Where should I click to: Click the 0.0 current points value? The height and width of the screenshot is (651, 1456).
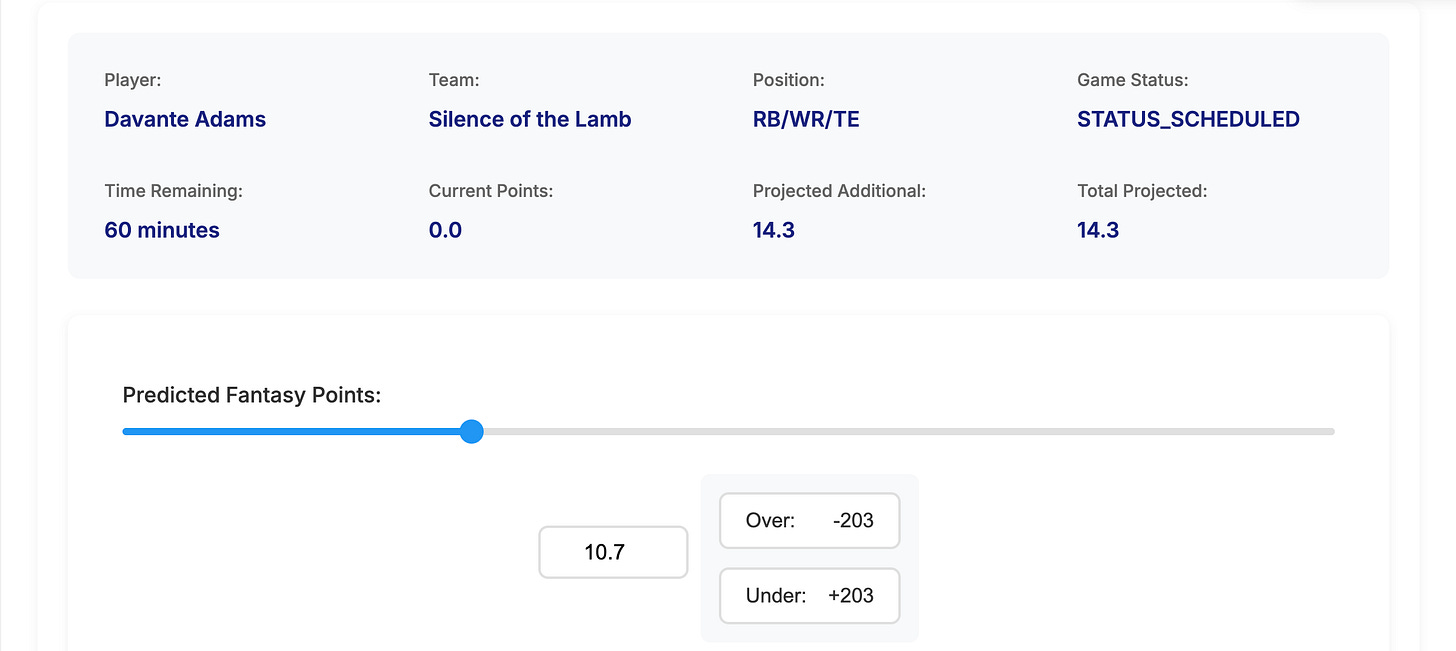(x=445, y=230)
